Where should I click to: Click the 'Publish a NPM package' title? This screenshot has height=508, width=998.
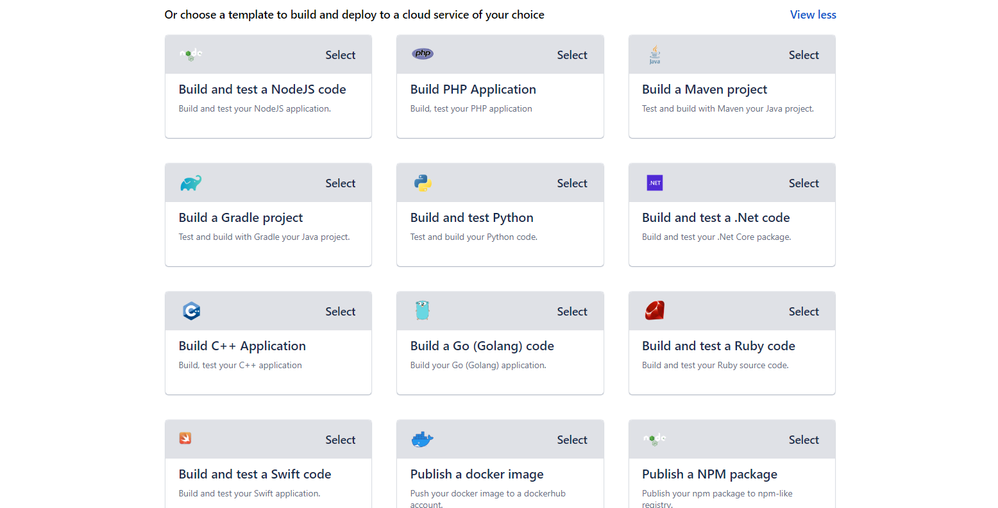tap(709, 474)
